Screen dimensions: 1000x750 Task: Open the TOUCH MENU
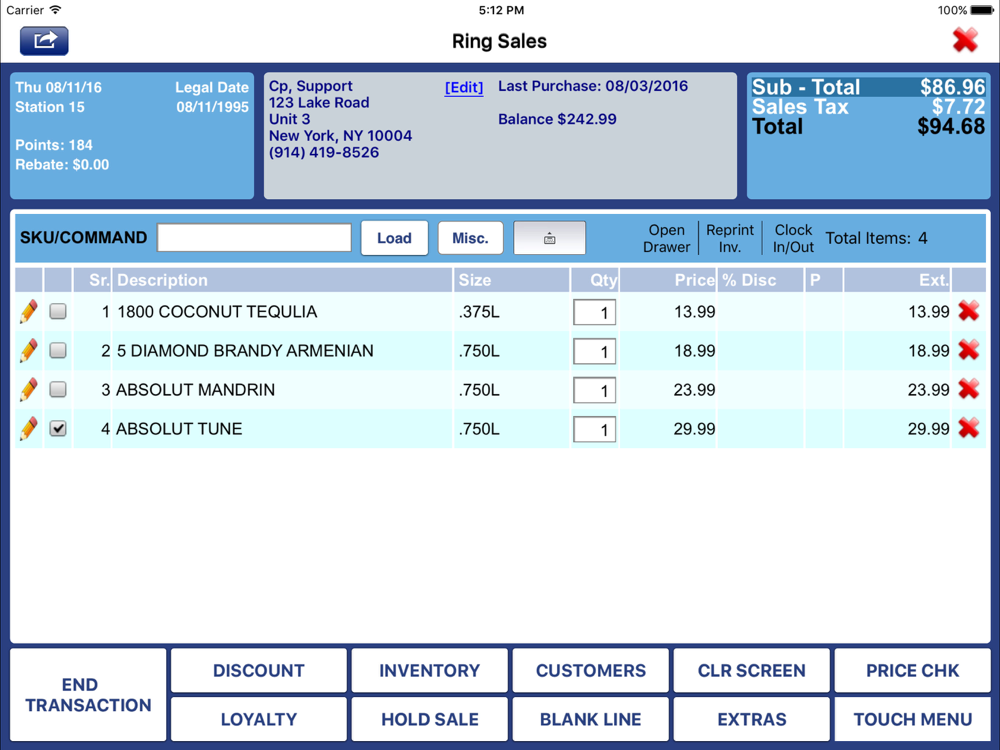913,719
